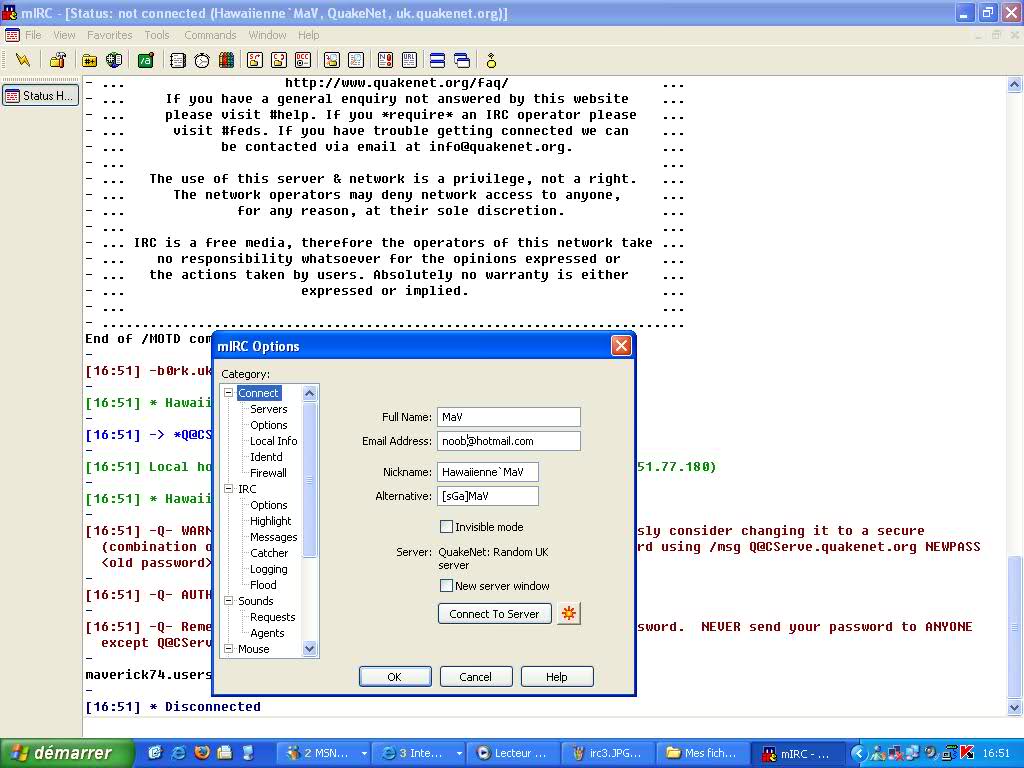Launch Firefox from the quick launch bar
The height and width of the screenshot is (768, 1024).
pyautogui.click(x=202, y=752)
